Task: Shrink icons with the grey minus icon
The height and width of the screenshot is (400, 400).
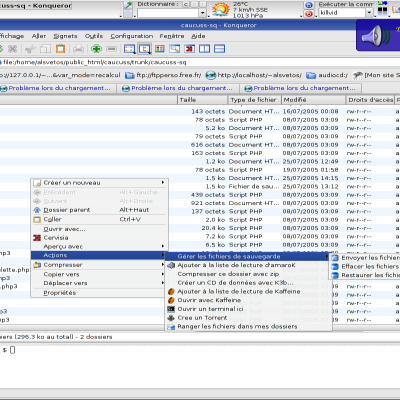Action: pyautogui.click(x=111, y=49)
